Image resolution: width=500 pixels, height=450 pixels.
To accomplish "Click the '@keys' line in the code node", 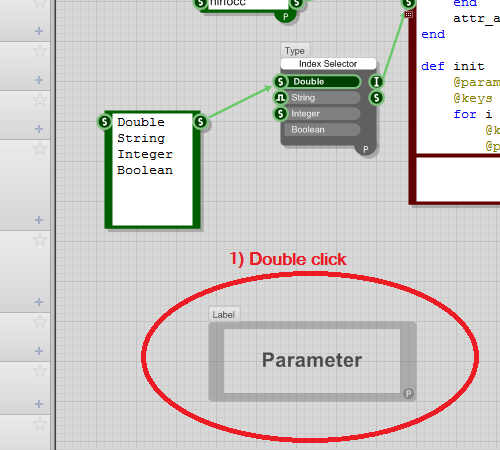I will 473,98.
